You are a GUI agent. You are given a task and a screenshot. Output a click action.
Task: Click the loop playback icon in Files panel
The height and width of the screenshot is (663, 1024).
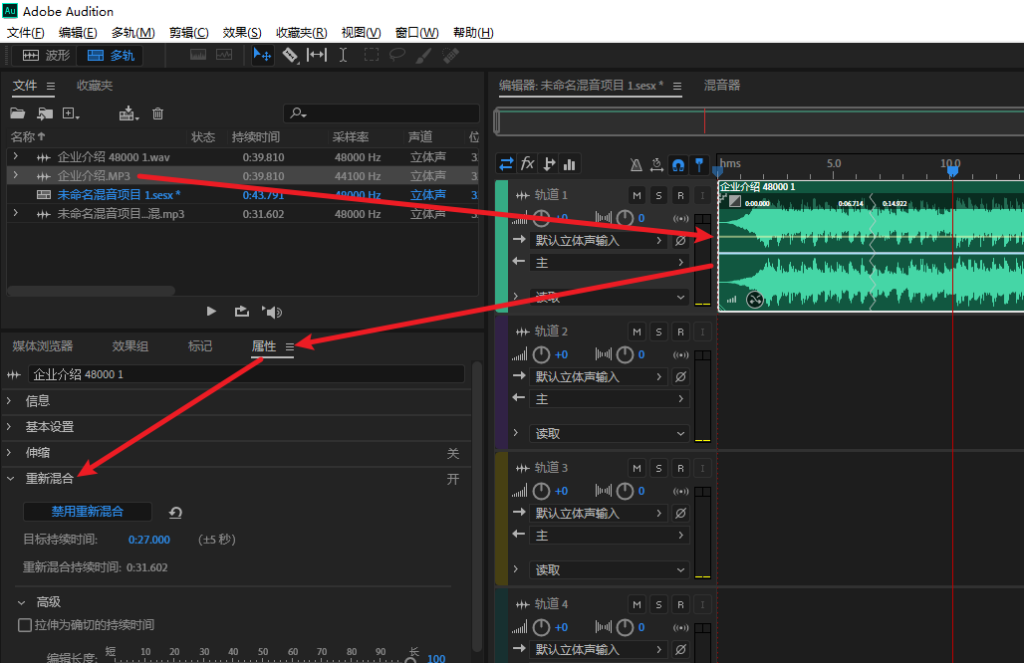pos(241,312)
